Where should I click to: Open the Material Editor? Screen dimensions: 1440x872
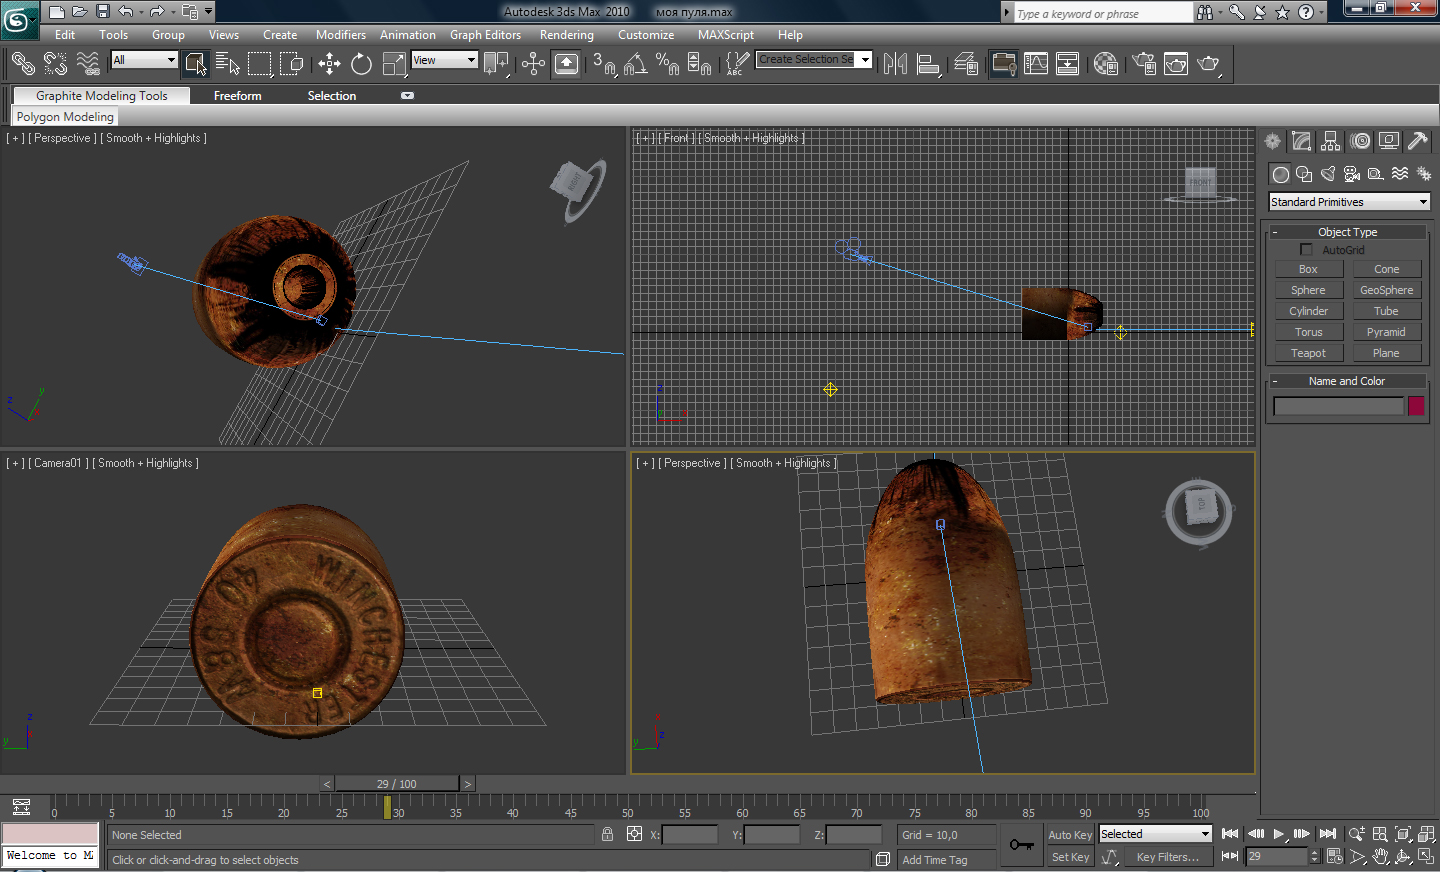[x=1105, y=64]
